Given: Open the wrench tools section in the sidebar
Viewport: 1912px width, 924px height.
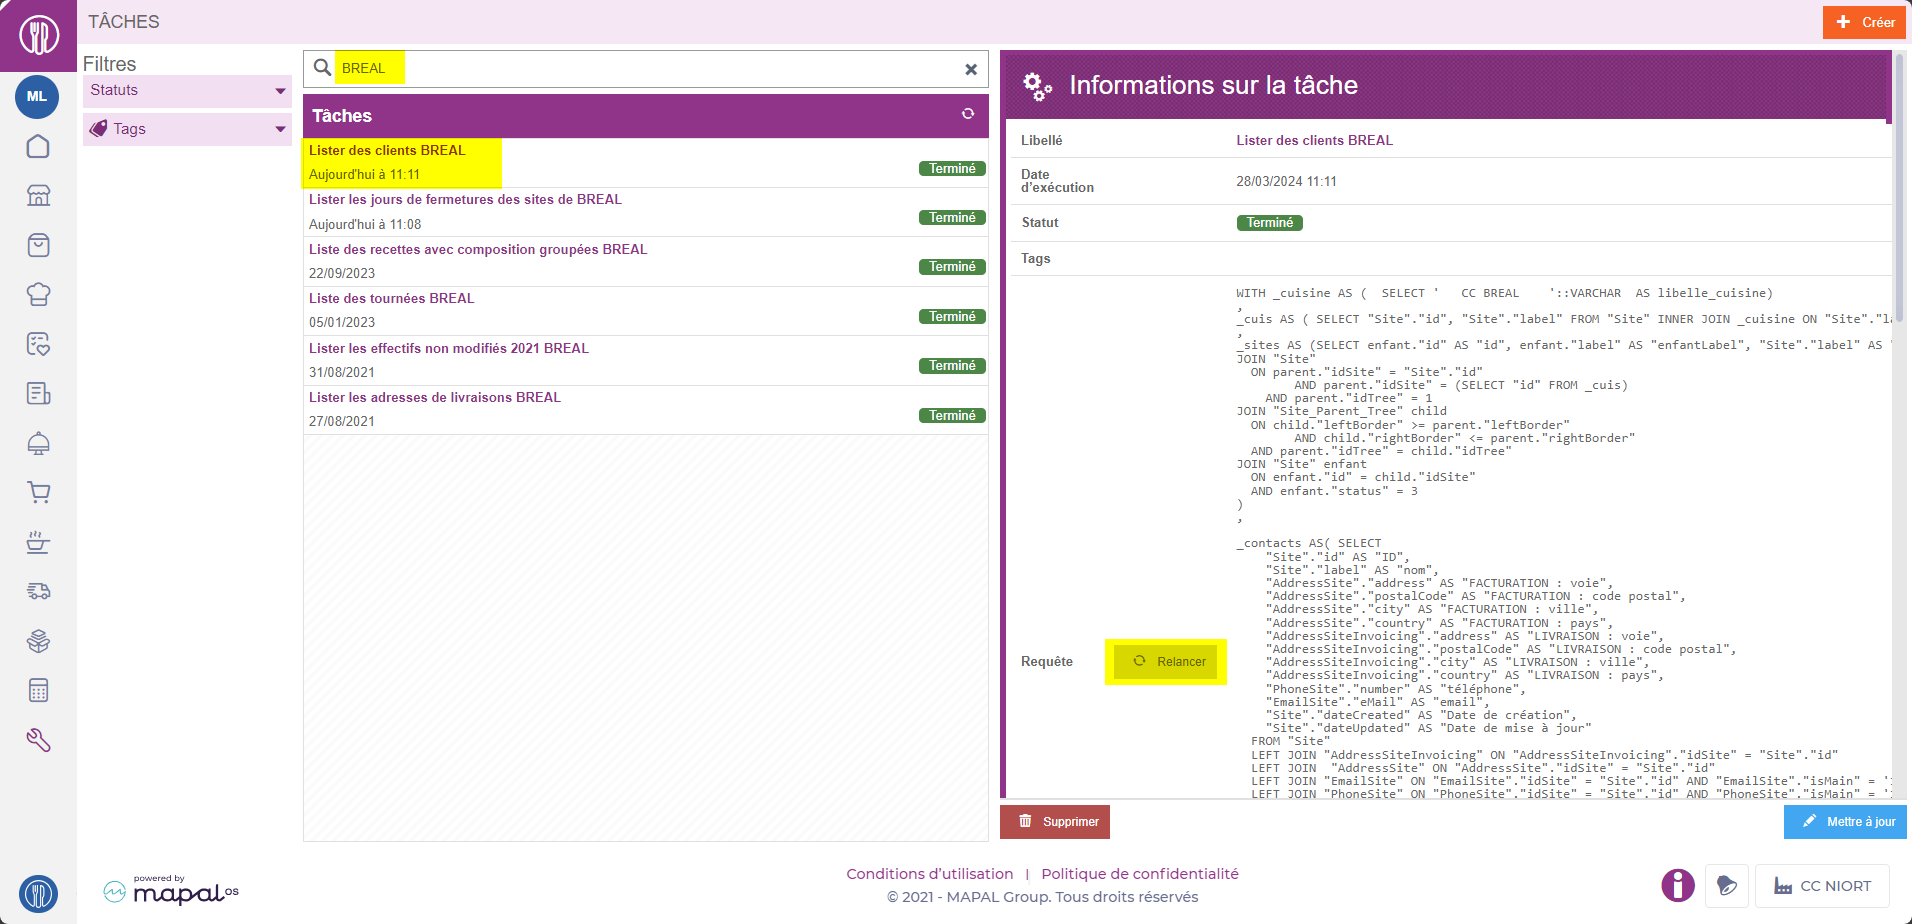Looking at the screenshot, I should coord(38,740).
